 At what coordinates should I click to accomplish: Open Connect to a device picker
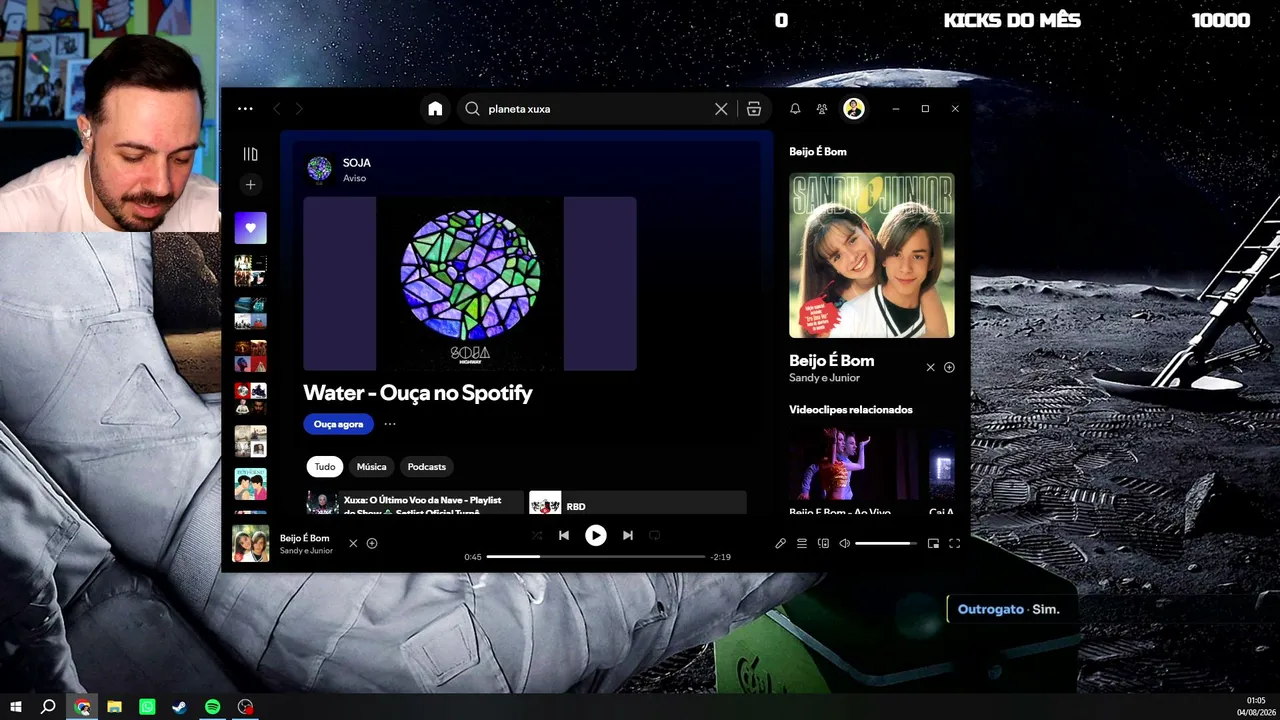tap(823, 543)
